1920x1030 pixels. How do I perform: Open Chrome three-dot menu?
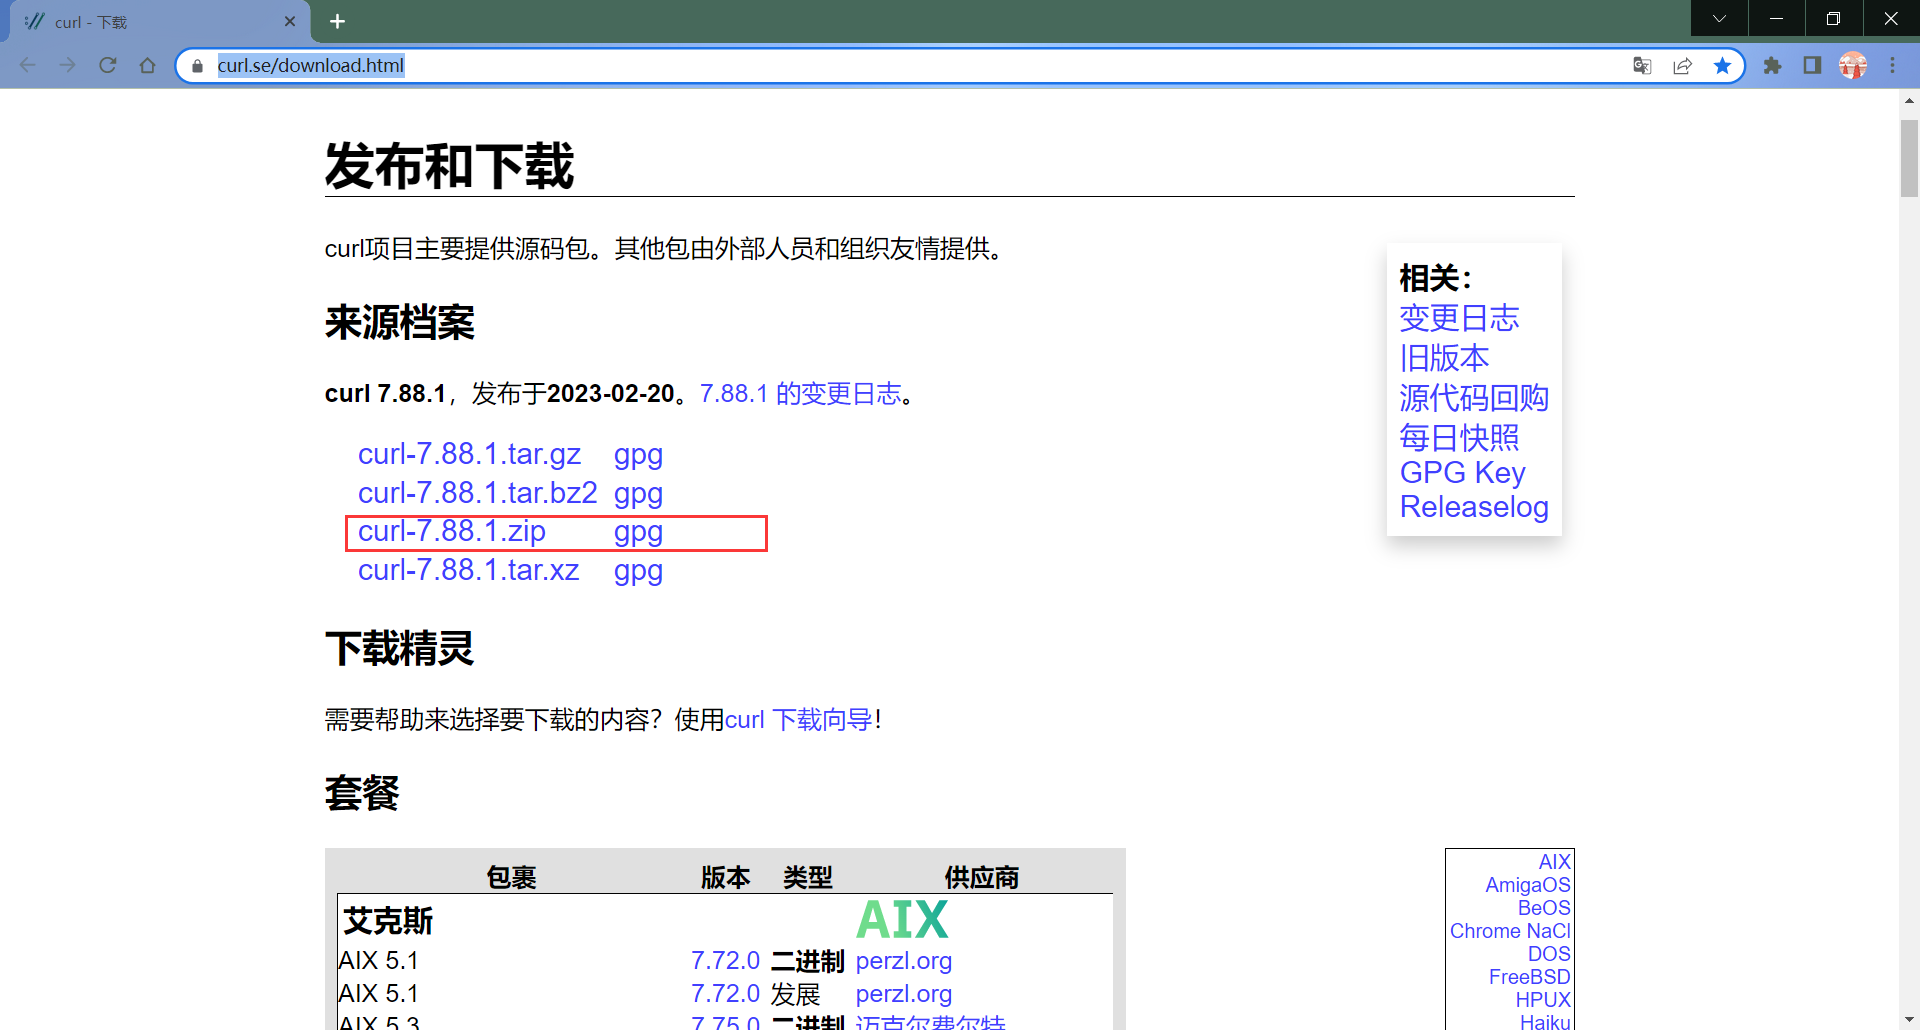pos(1893,66)
